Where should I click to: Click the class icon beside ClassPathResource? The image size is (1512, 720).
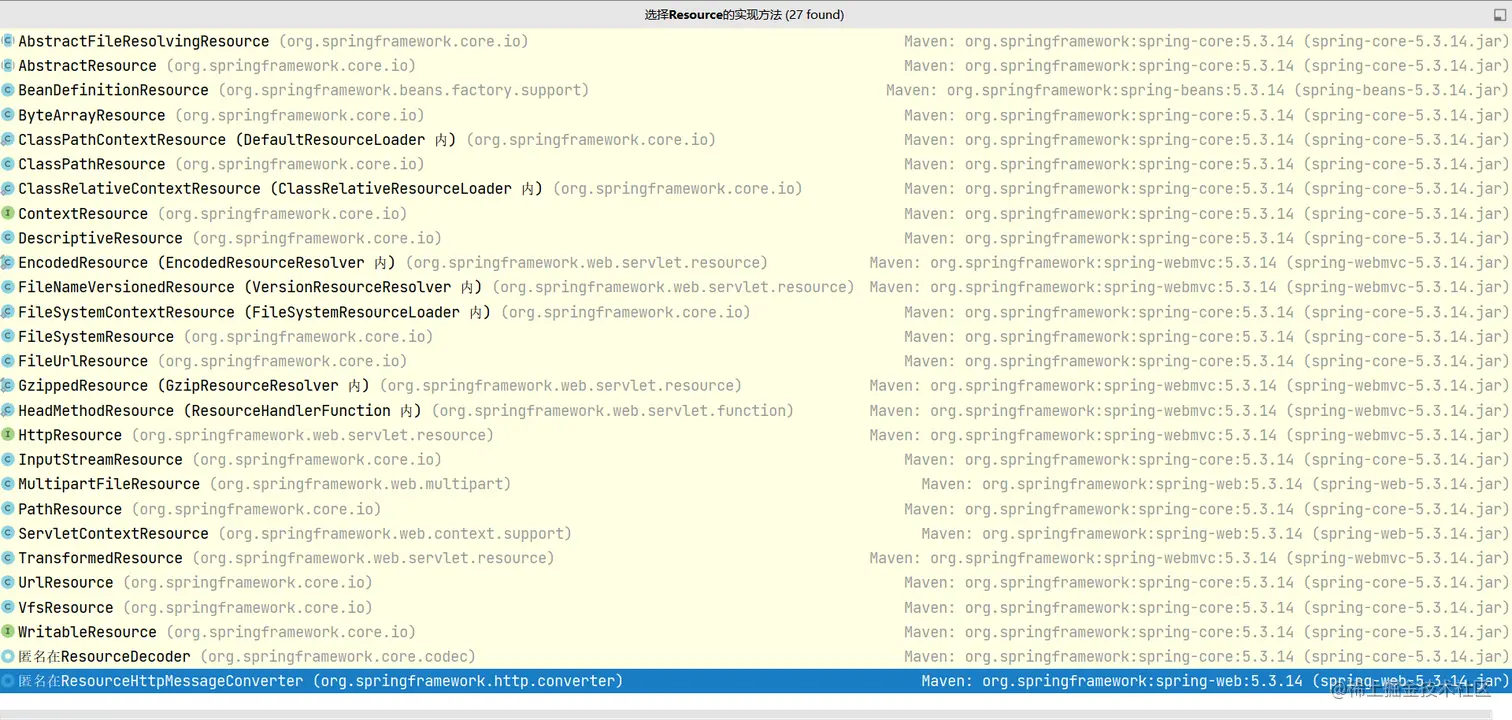[x=8, y=164]
